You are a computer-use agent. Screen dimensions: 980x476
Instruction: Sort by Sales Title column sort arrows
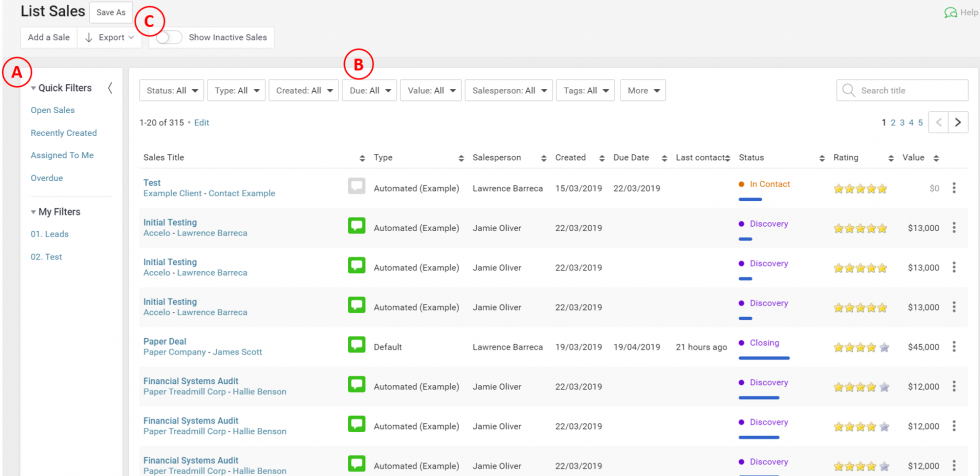[x=362, y=158]
